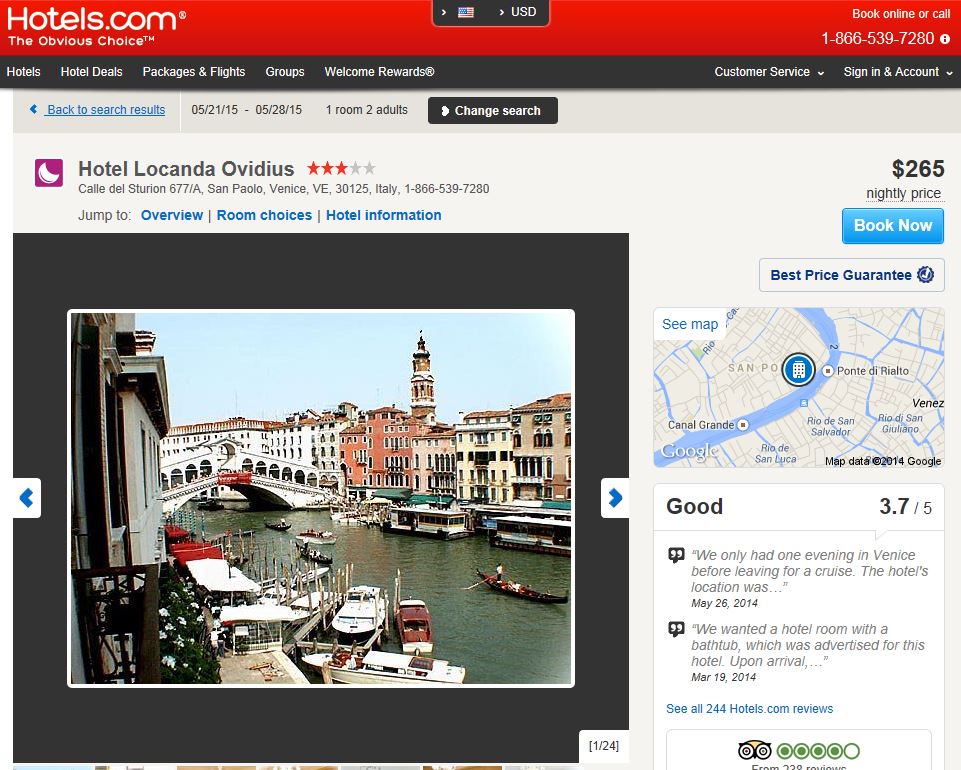Click the hotel pin on the map
This screenshot has height=770, width=961.
tap(799, 370)
